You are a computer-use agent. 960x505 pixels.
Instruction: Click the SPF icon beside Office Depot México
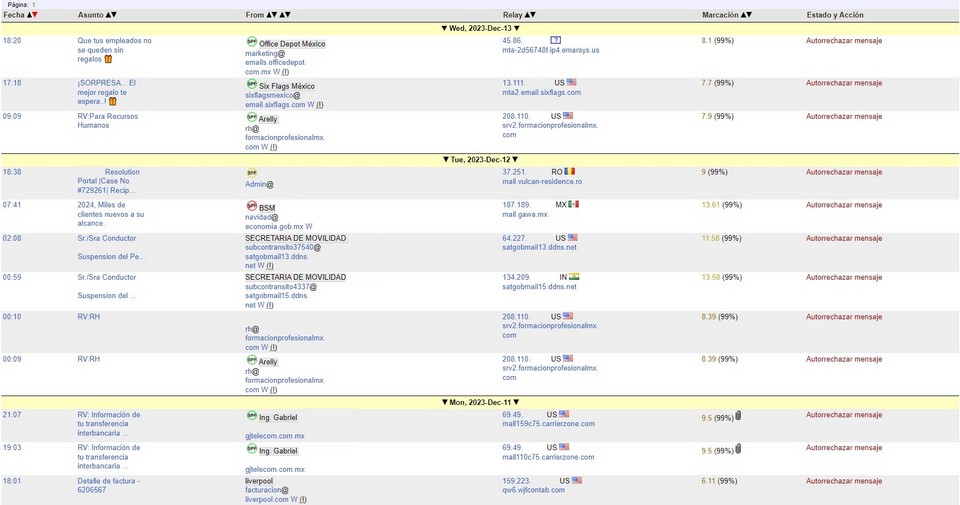click(x=251, y=41)
